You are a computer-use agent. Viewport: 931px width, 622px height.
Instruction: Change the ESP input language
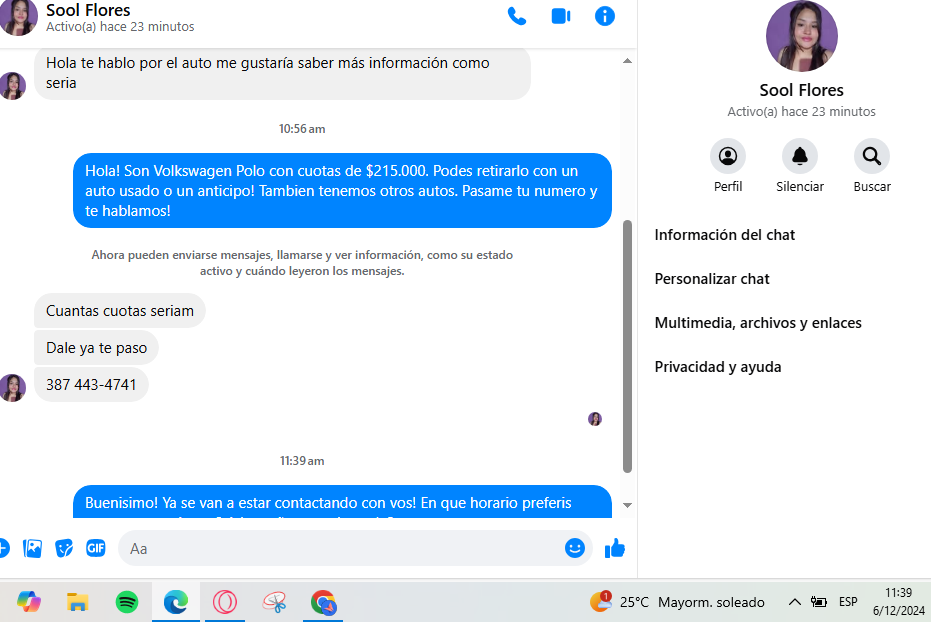[848, 602]
